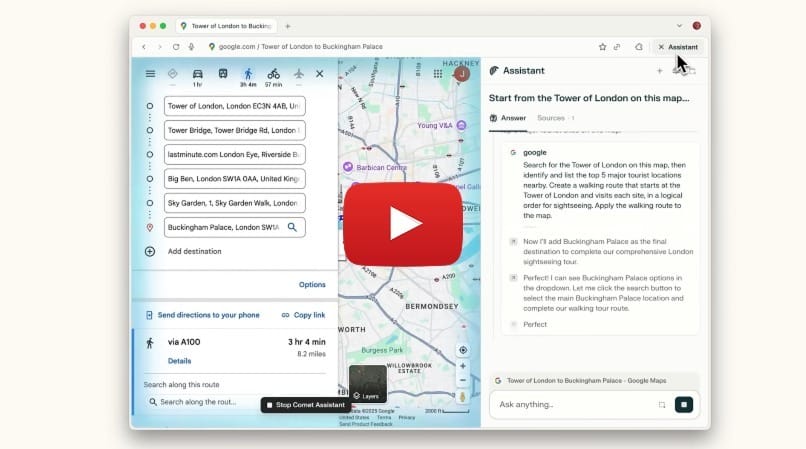Open the tab list dropdown chevron
The width and height of the screenshot is (806, 449).
[x=679, y=26]
